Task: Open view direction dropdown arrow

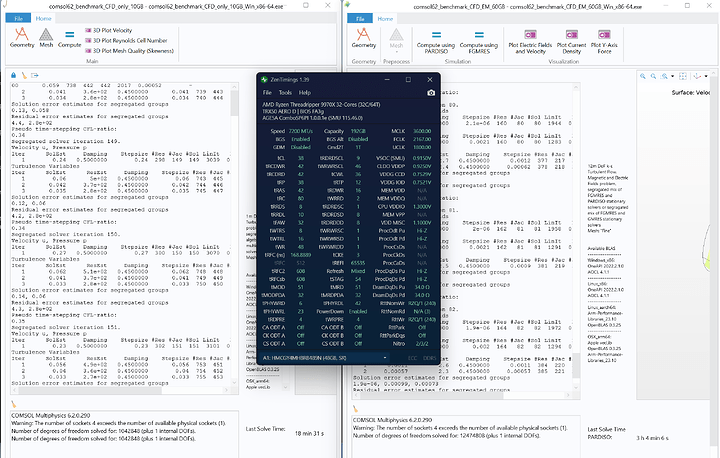Action: pos(706,76)
